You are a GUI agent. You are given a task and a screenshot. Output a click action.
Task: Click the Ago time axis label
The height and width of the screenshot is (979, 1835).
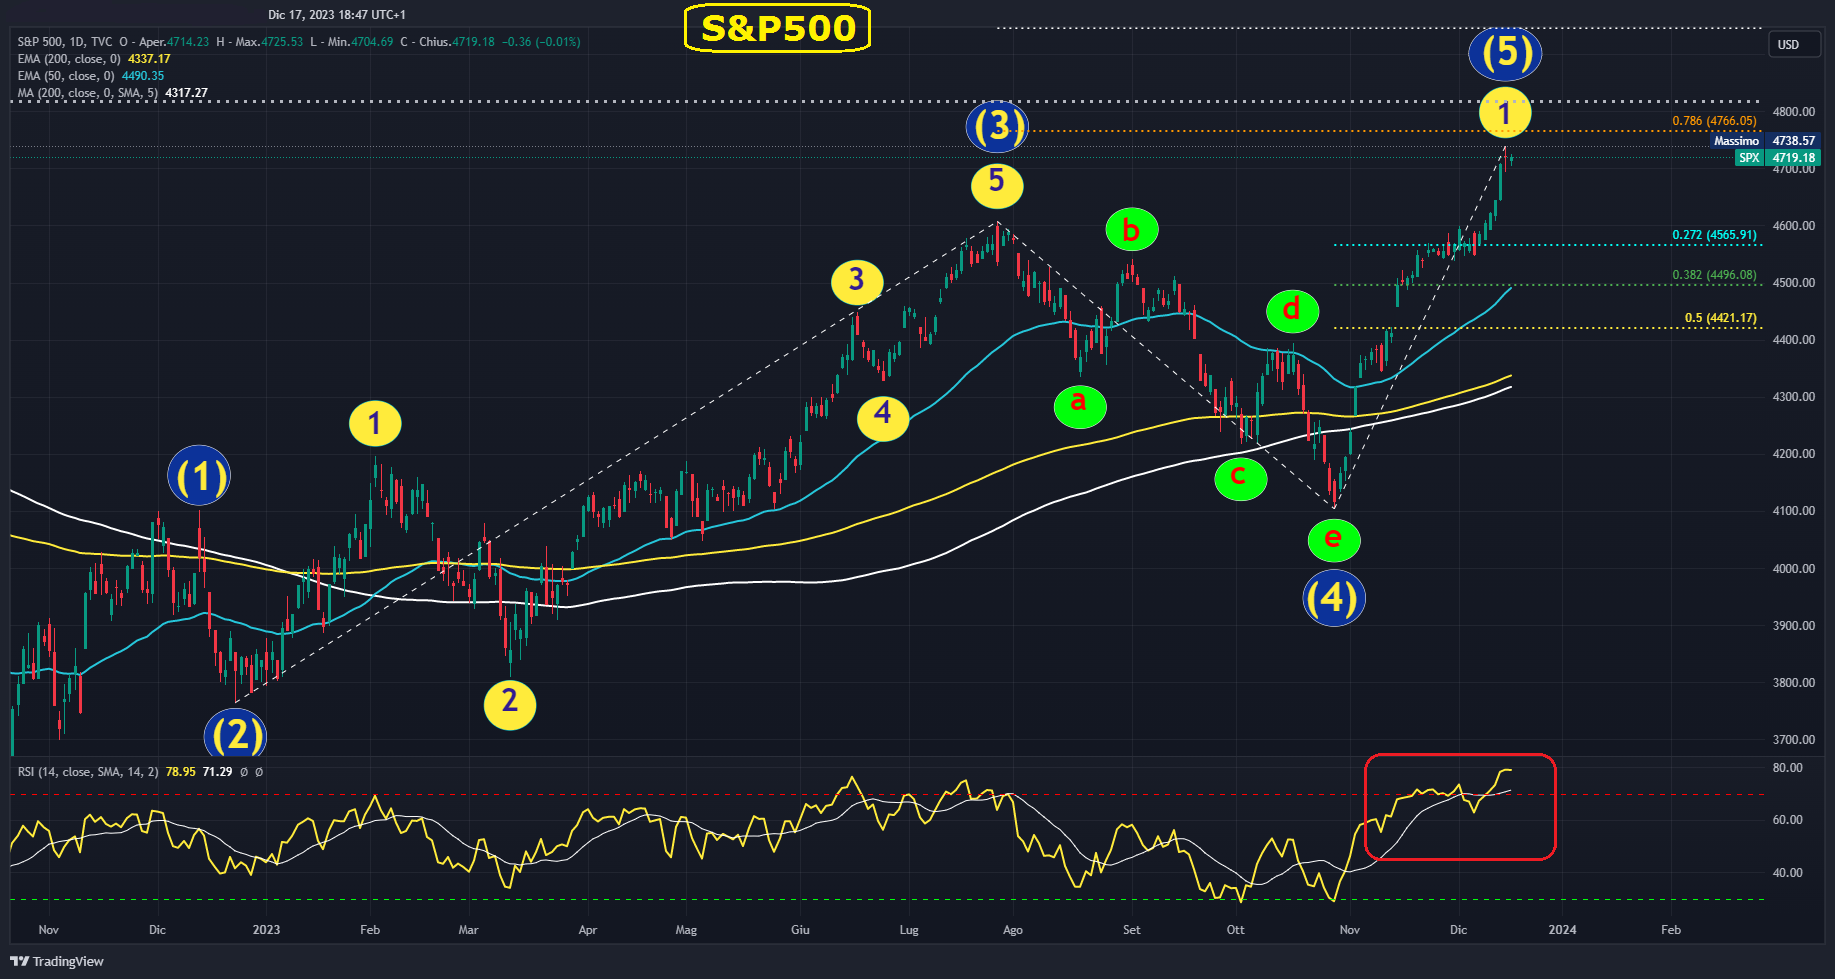click(x=1013, y=930)
